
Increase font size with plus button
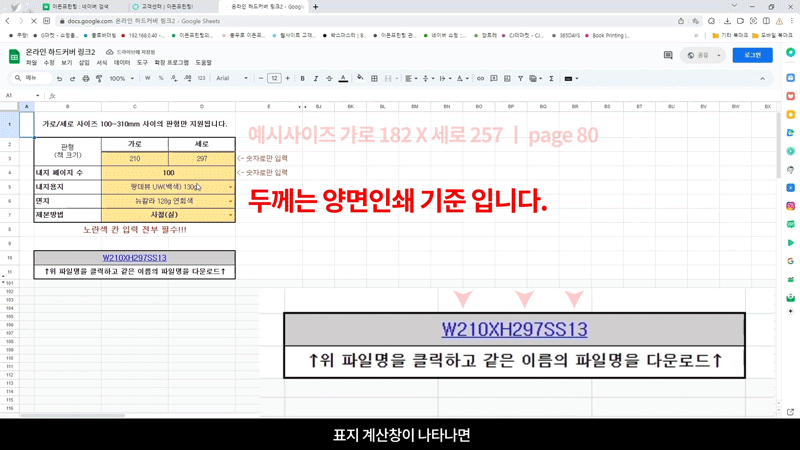click(x=288, y=79)
